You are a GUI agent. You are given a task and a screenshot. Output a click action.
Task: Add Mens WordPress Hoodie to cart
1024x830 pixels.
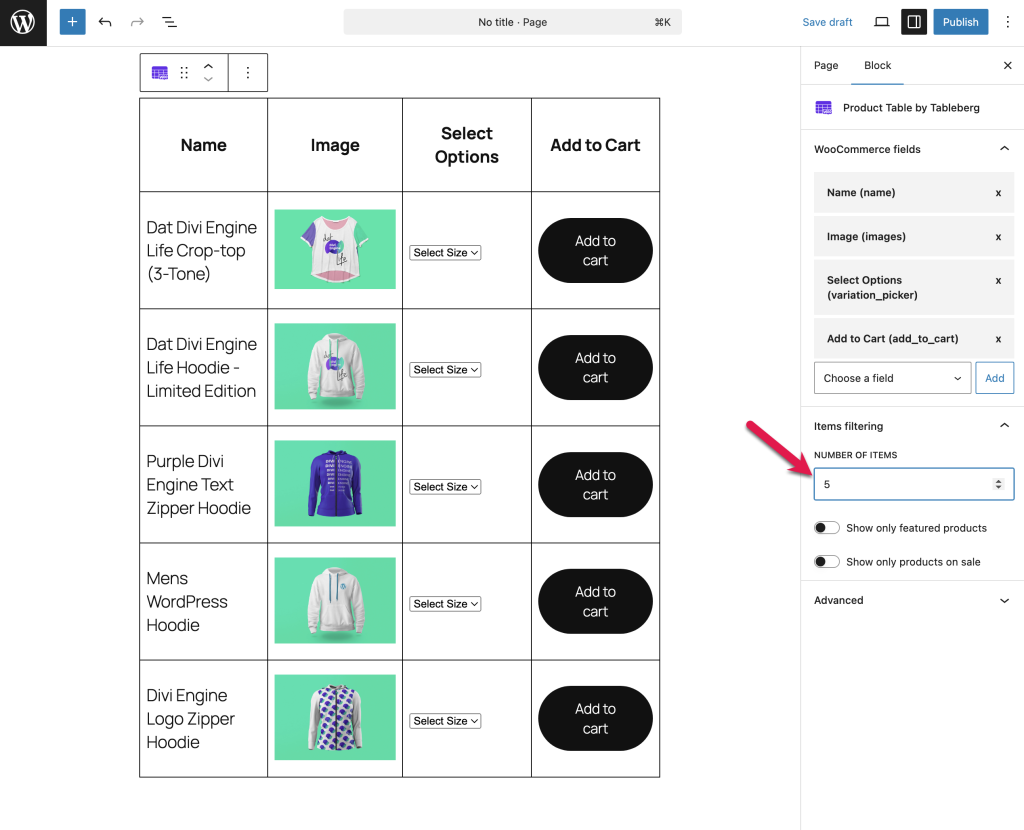[x=595, y=601]
